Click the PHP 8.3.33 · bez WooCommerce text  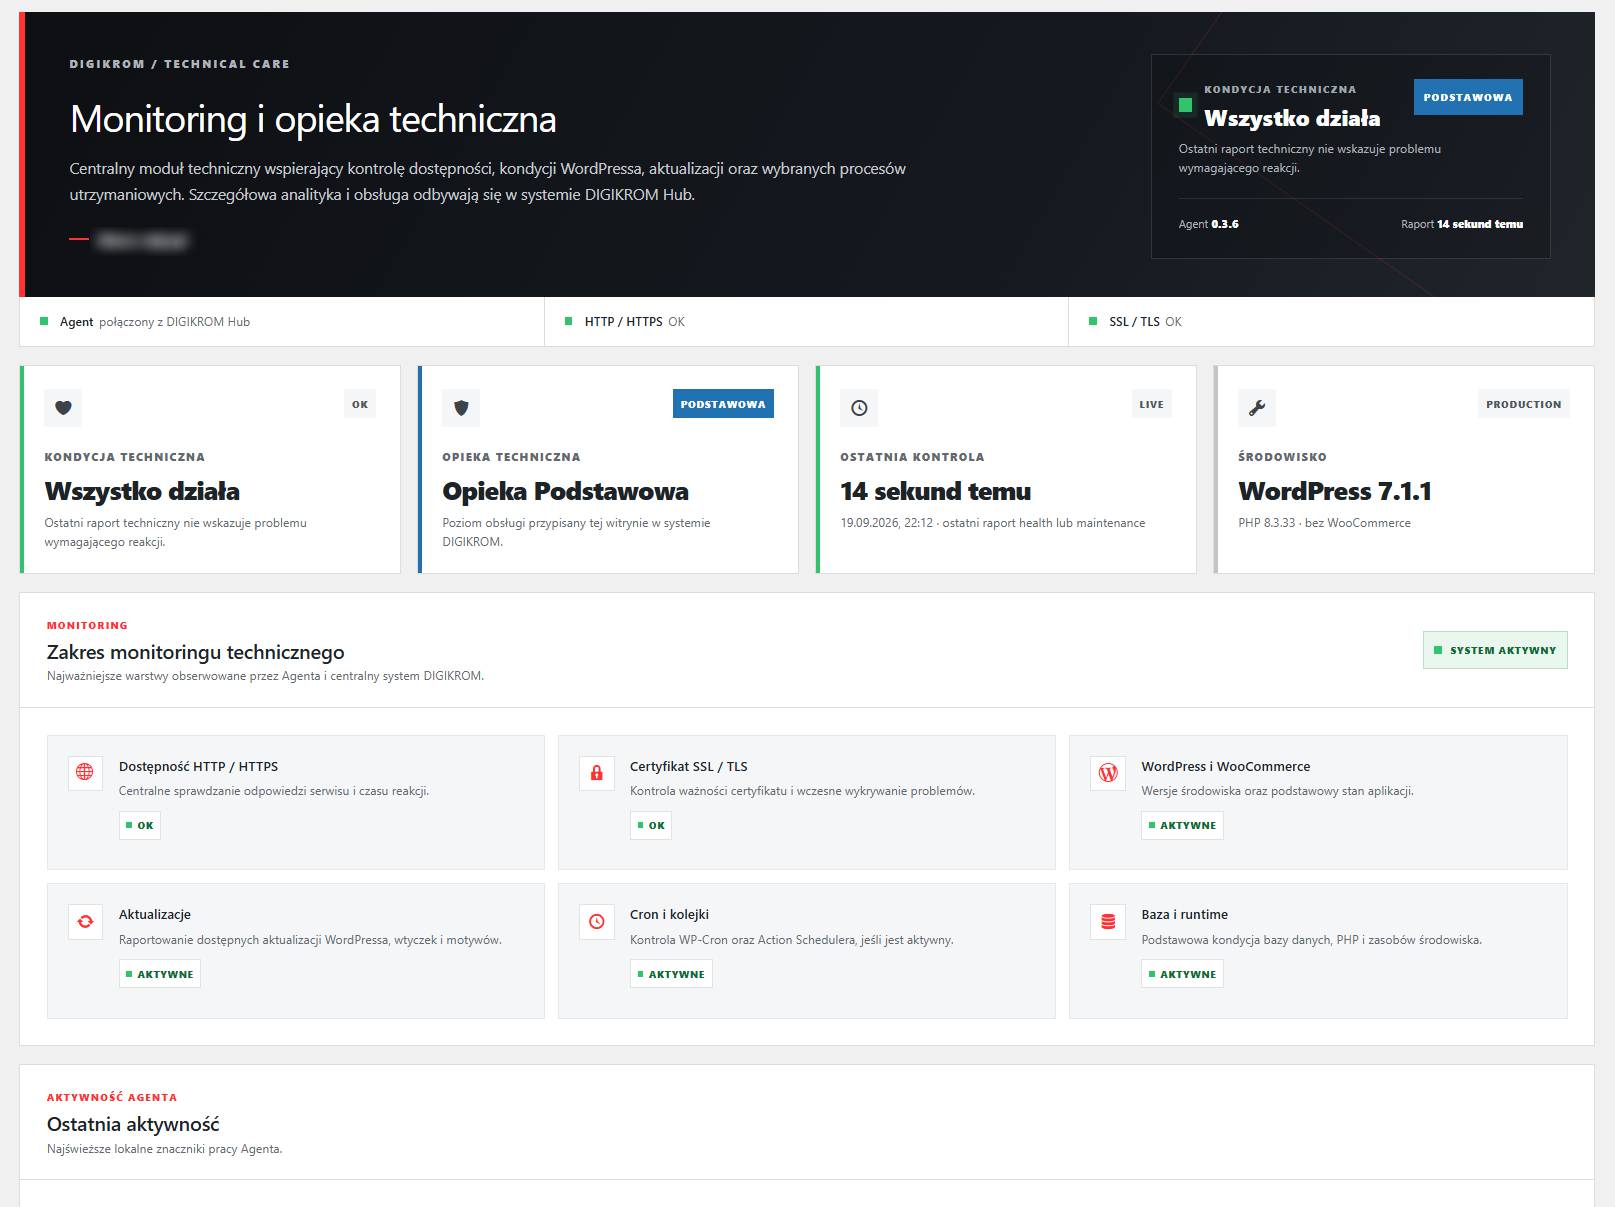click(x=1324, y=523)
